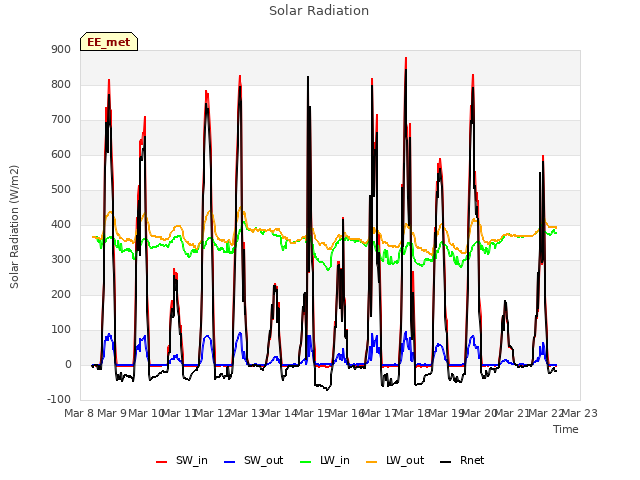Click the 600 y-axis tick label
Viewport: 640px width, 480px height.
click(x=61, y=154)
